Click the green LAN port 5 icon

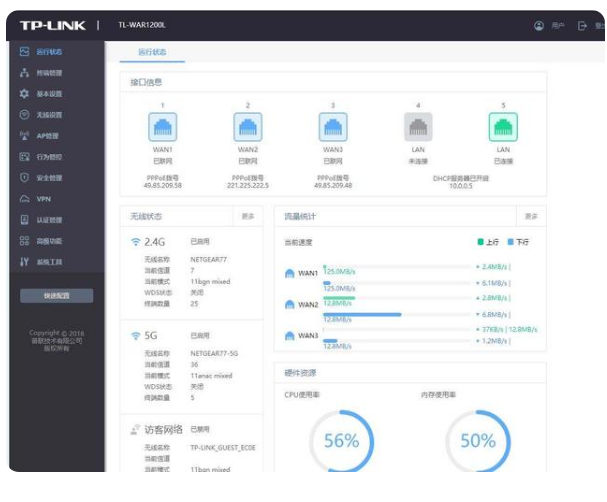pos(503,127)
